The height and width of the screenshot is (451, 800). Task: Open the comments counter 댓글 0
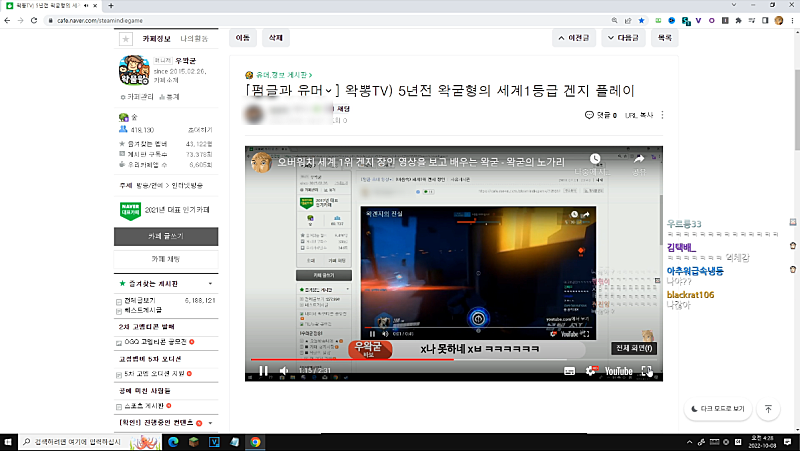click(x=601, y=115)
